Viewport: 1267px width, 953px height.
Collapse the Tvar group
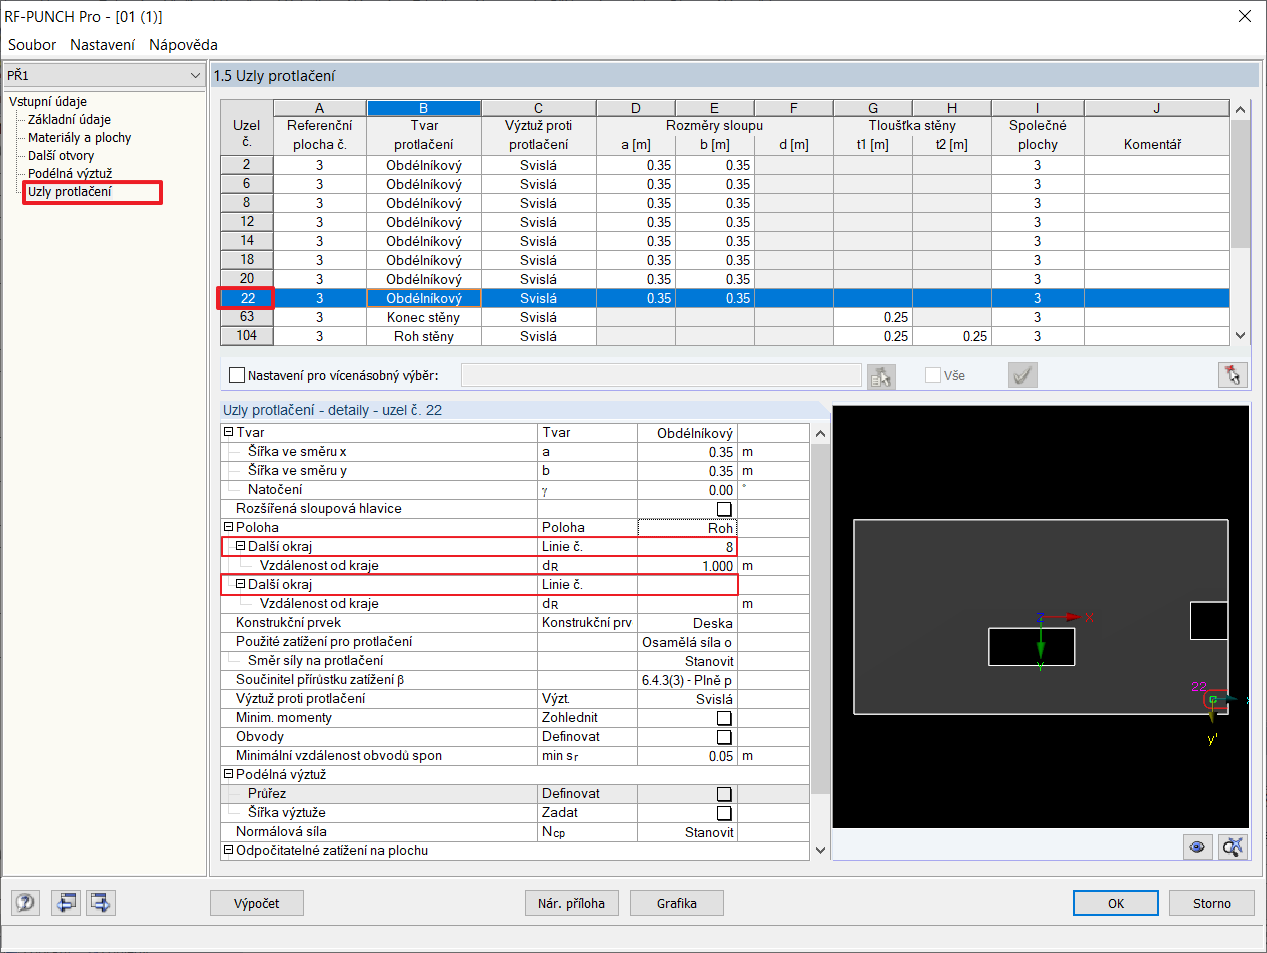pos(228,433)
